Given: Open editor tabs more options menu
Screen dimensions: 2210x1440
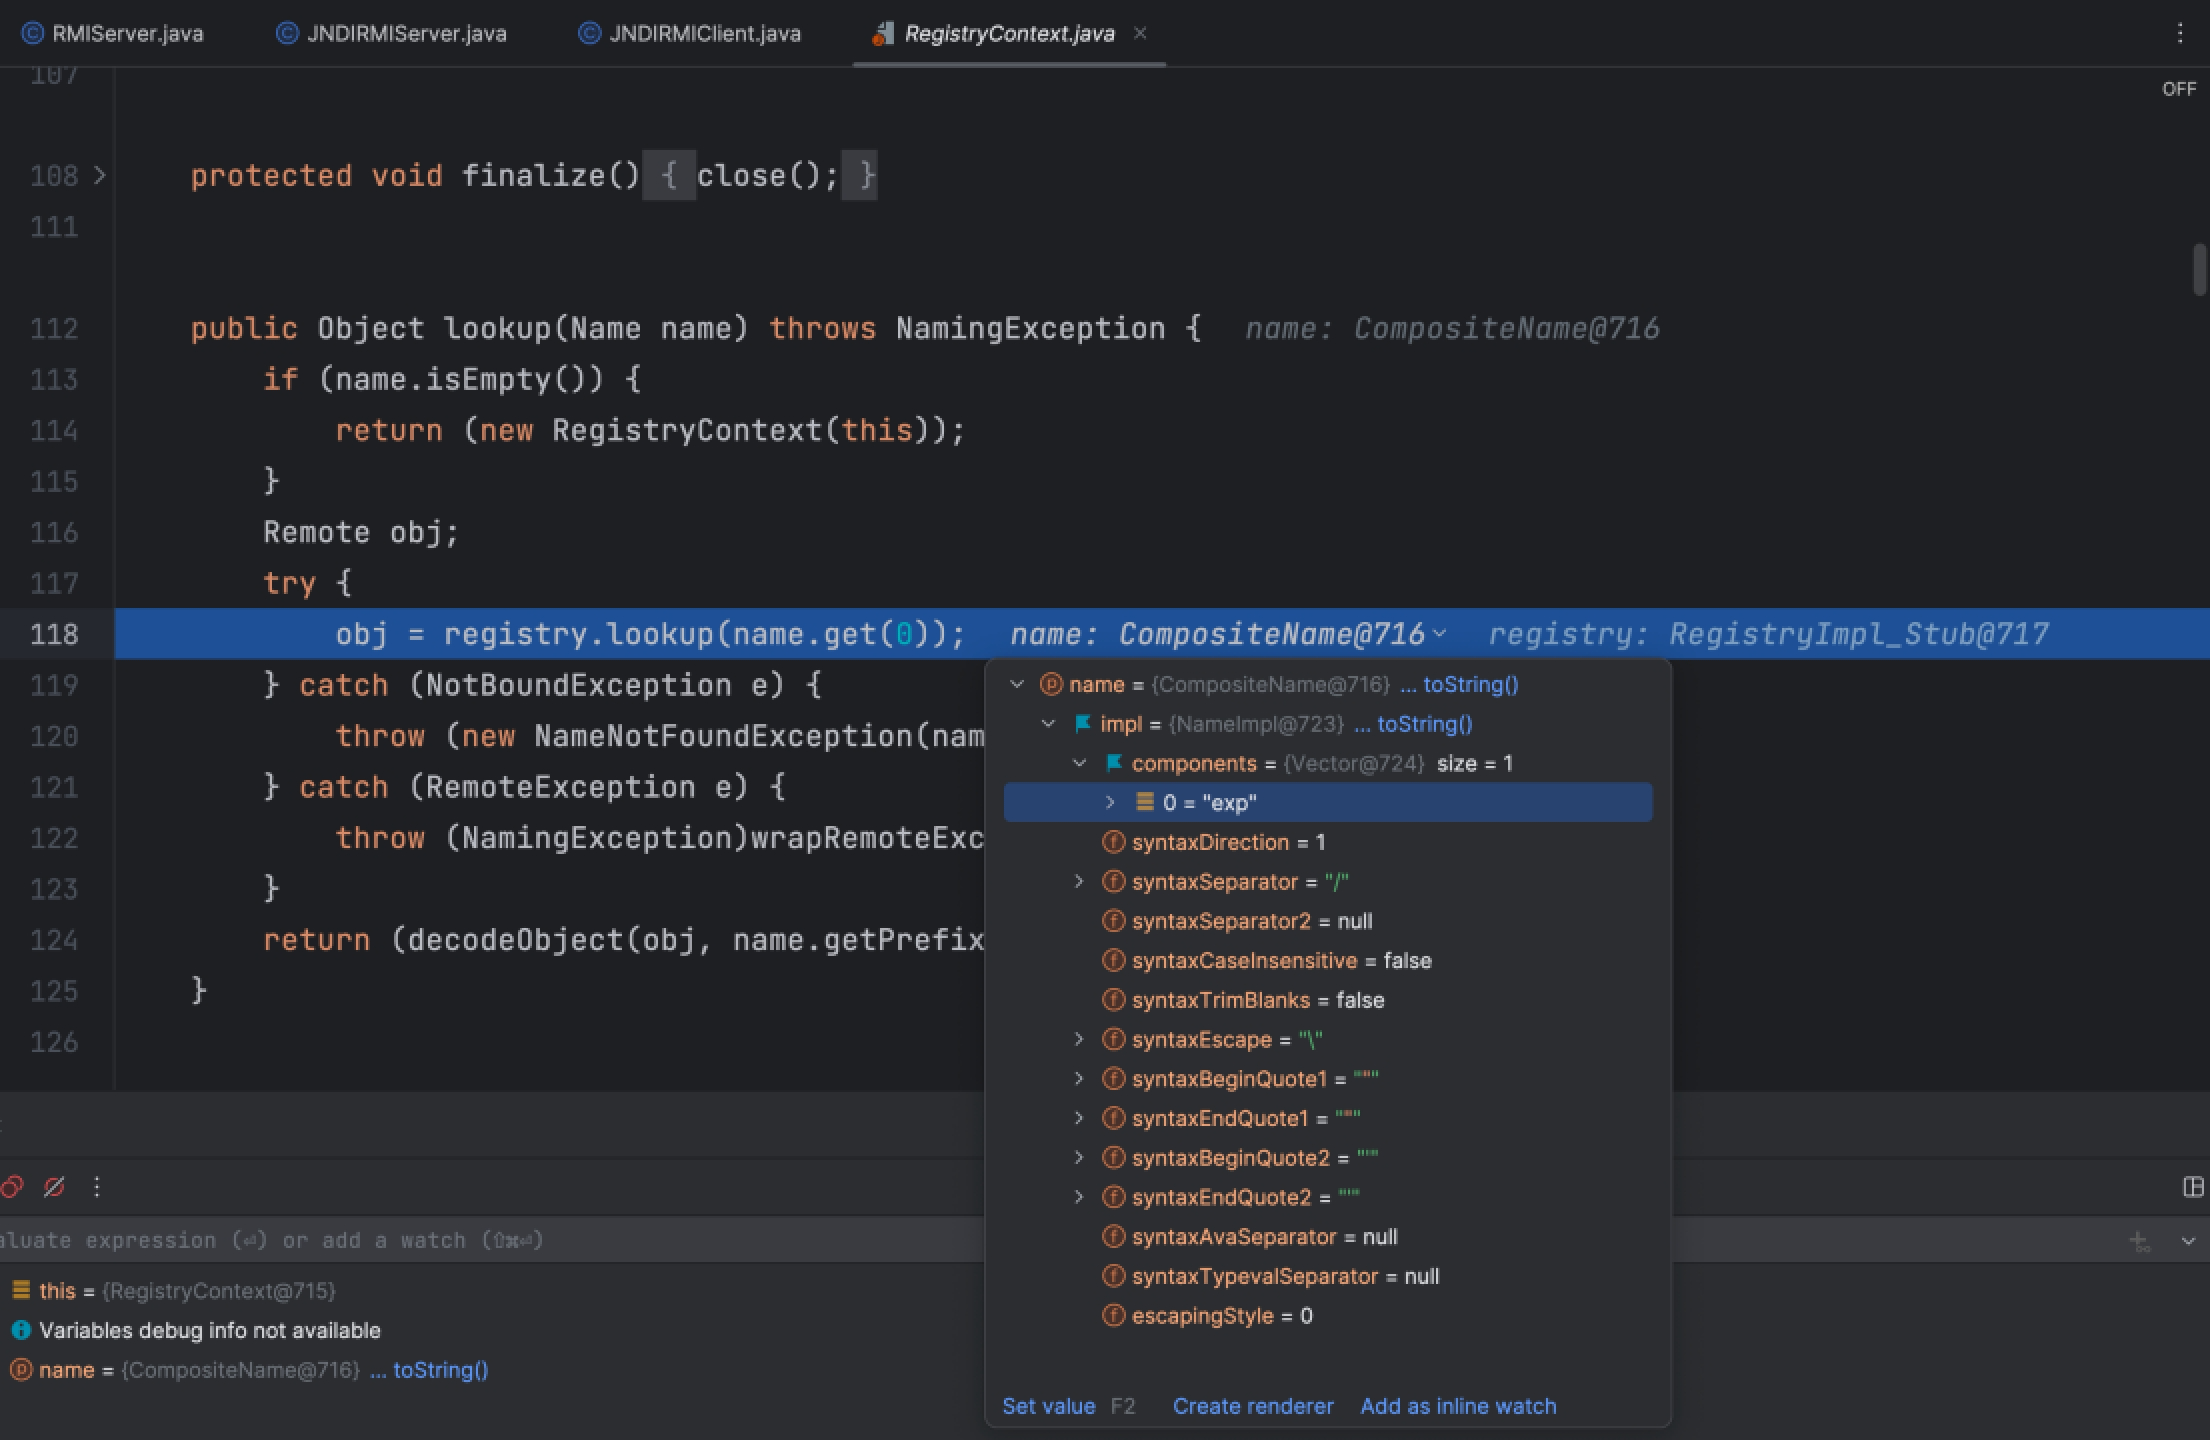Looking at the screenshot, I should coord(2180,33).
